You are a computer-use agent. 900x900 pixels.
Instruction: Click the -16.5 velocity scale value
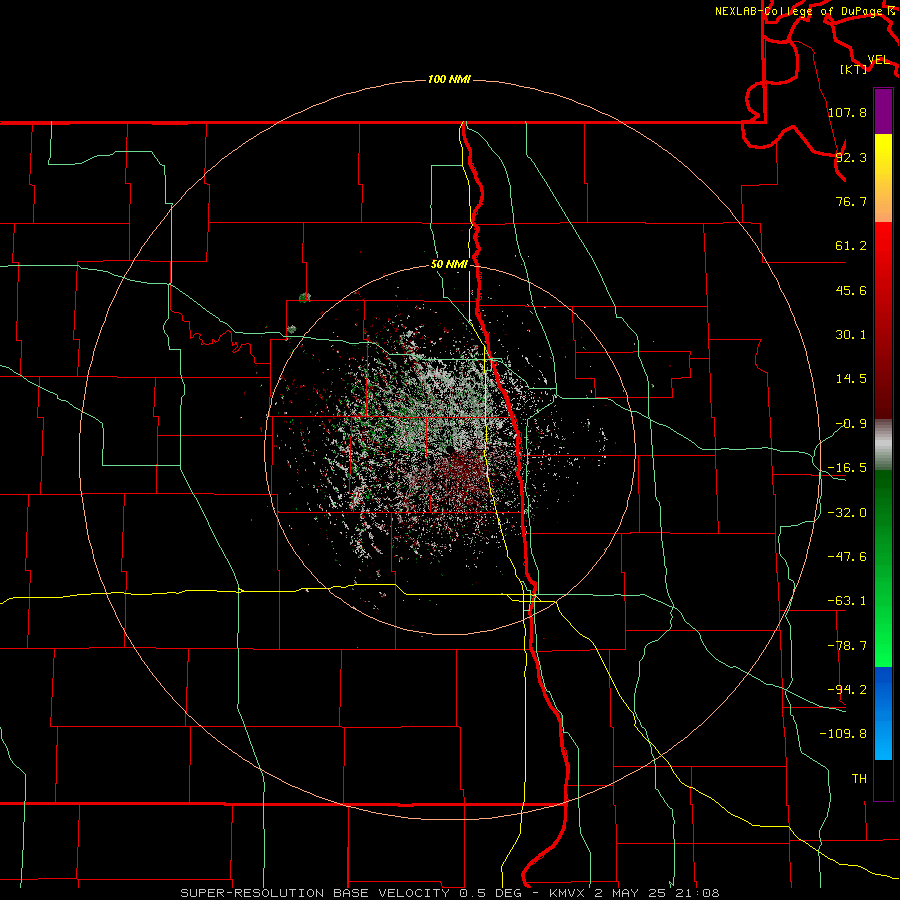(847, 468)
